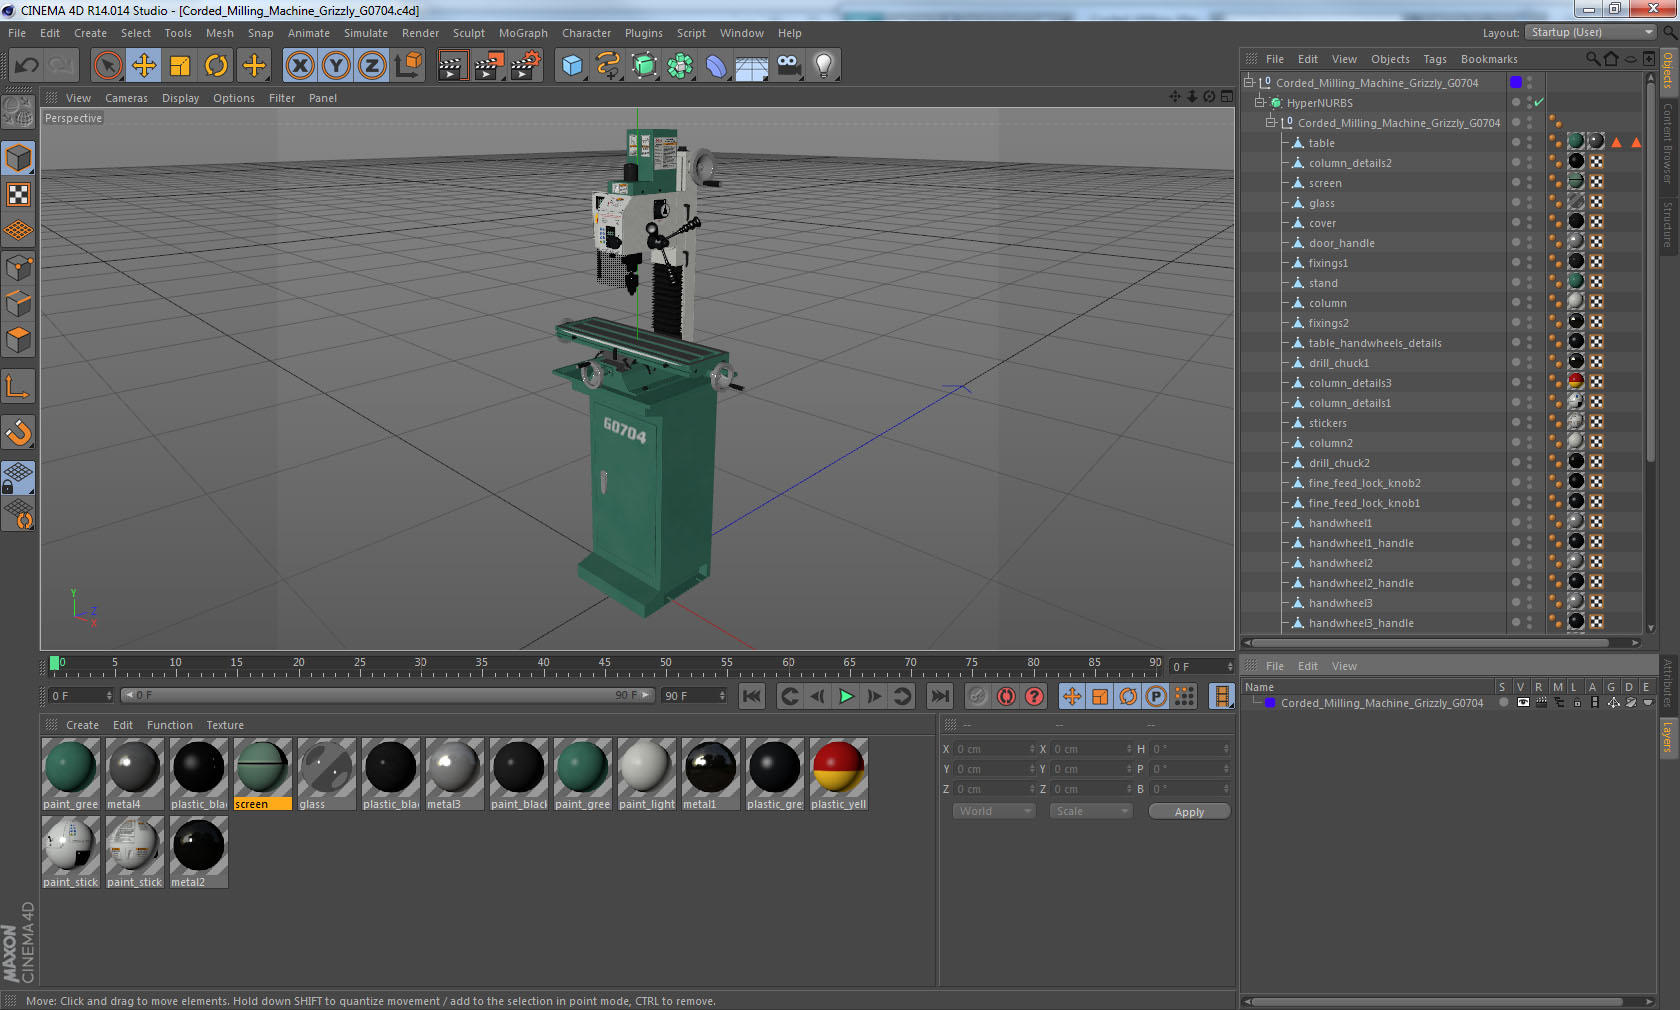Screen dimensions: 1680x1010
Task: Enable Polygons mode
Action: pos(19,340)
